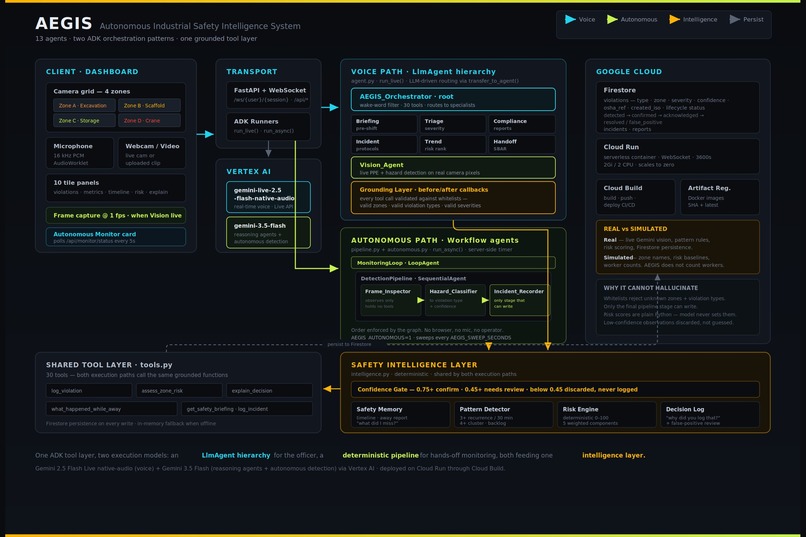The image size is (806, 537).
Task: Select the Hazard_Classifier stage box
Action: coord(455,300)
